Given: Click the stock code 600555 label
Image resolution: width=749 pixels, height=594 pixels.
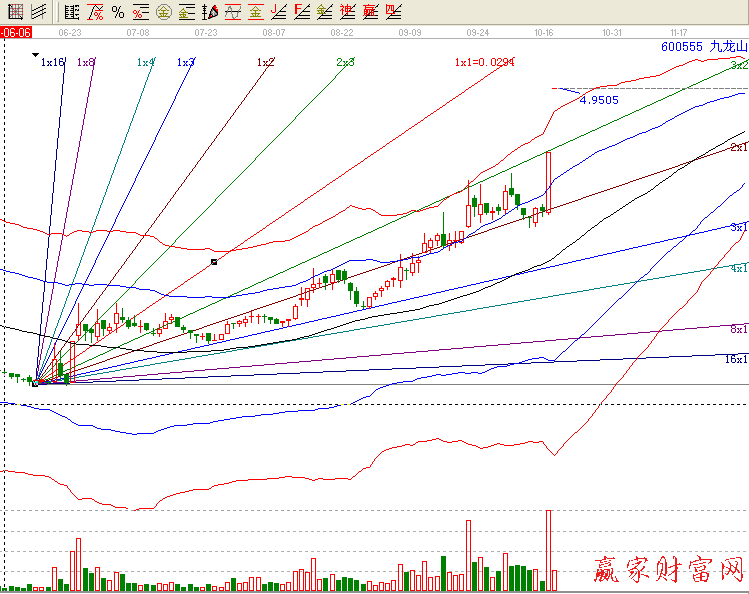Looking at the screenshot, I should [681, 46].
